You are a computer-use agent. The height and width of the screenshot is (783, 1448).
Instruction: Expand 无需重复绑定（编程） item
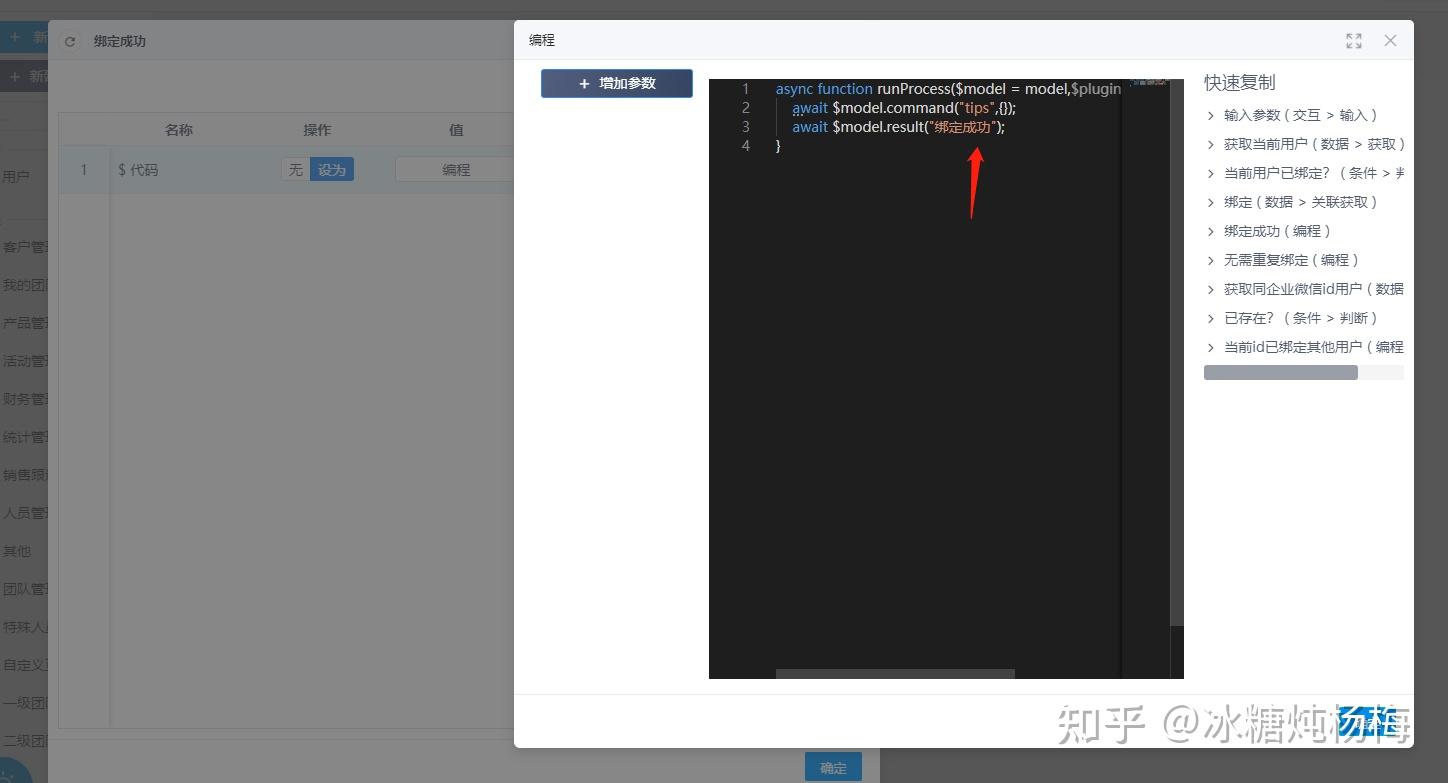click(1211, 261)
